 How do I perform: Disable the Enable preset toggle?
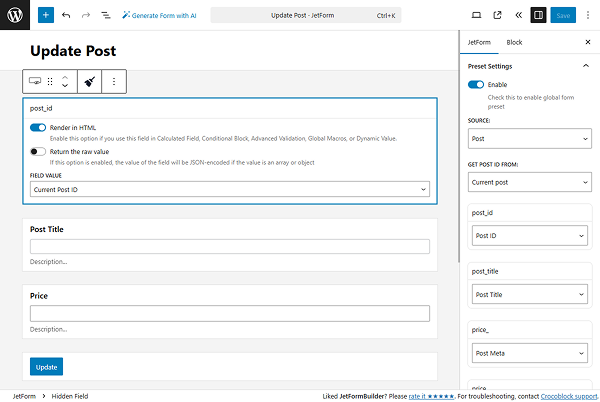(x=476, y=85)
